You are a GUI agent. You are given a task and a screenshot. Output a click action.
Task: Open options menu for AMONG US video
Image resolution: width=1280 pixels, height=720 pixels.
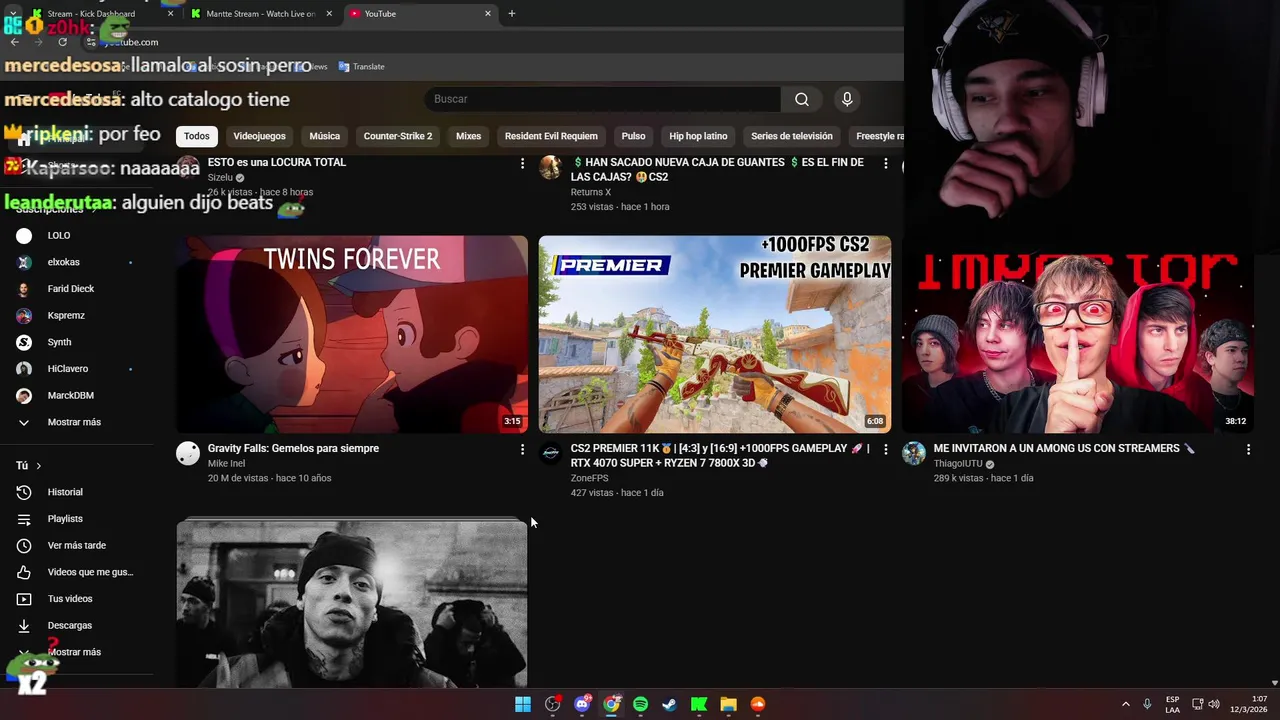pos(1248,450)
